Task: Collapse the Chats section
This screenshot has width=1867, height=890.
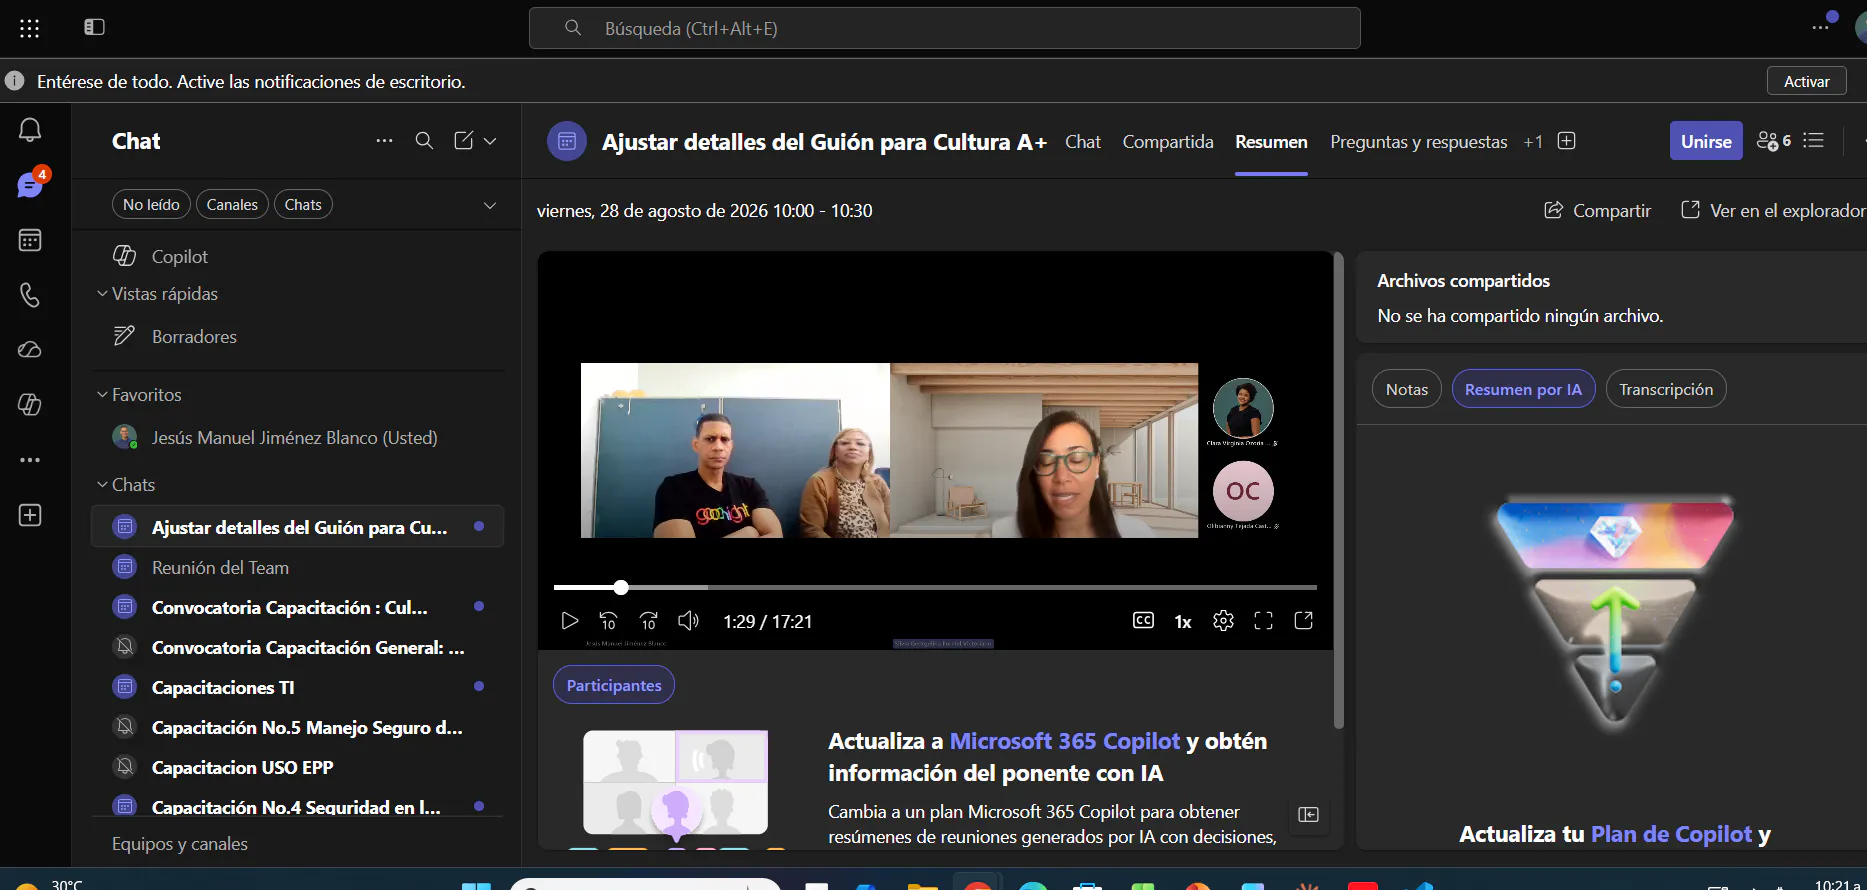Action: pos(102,485)
